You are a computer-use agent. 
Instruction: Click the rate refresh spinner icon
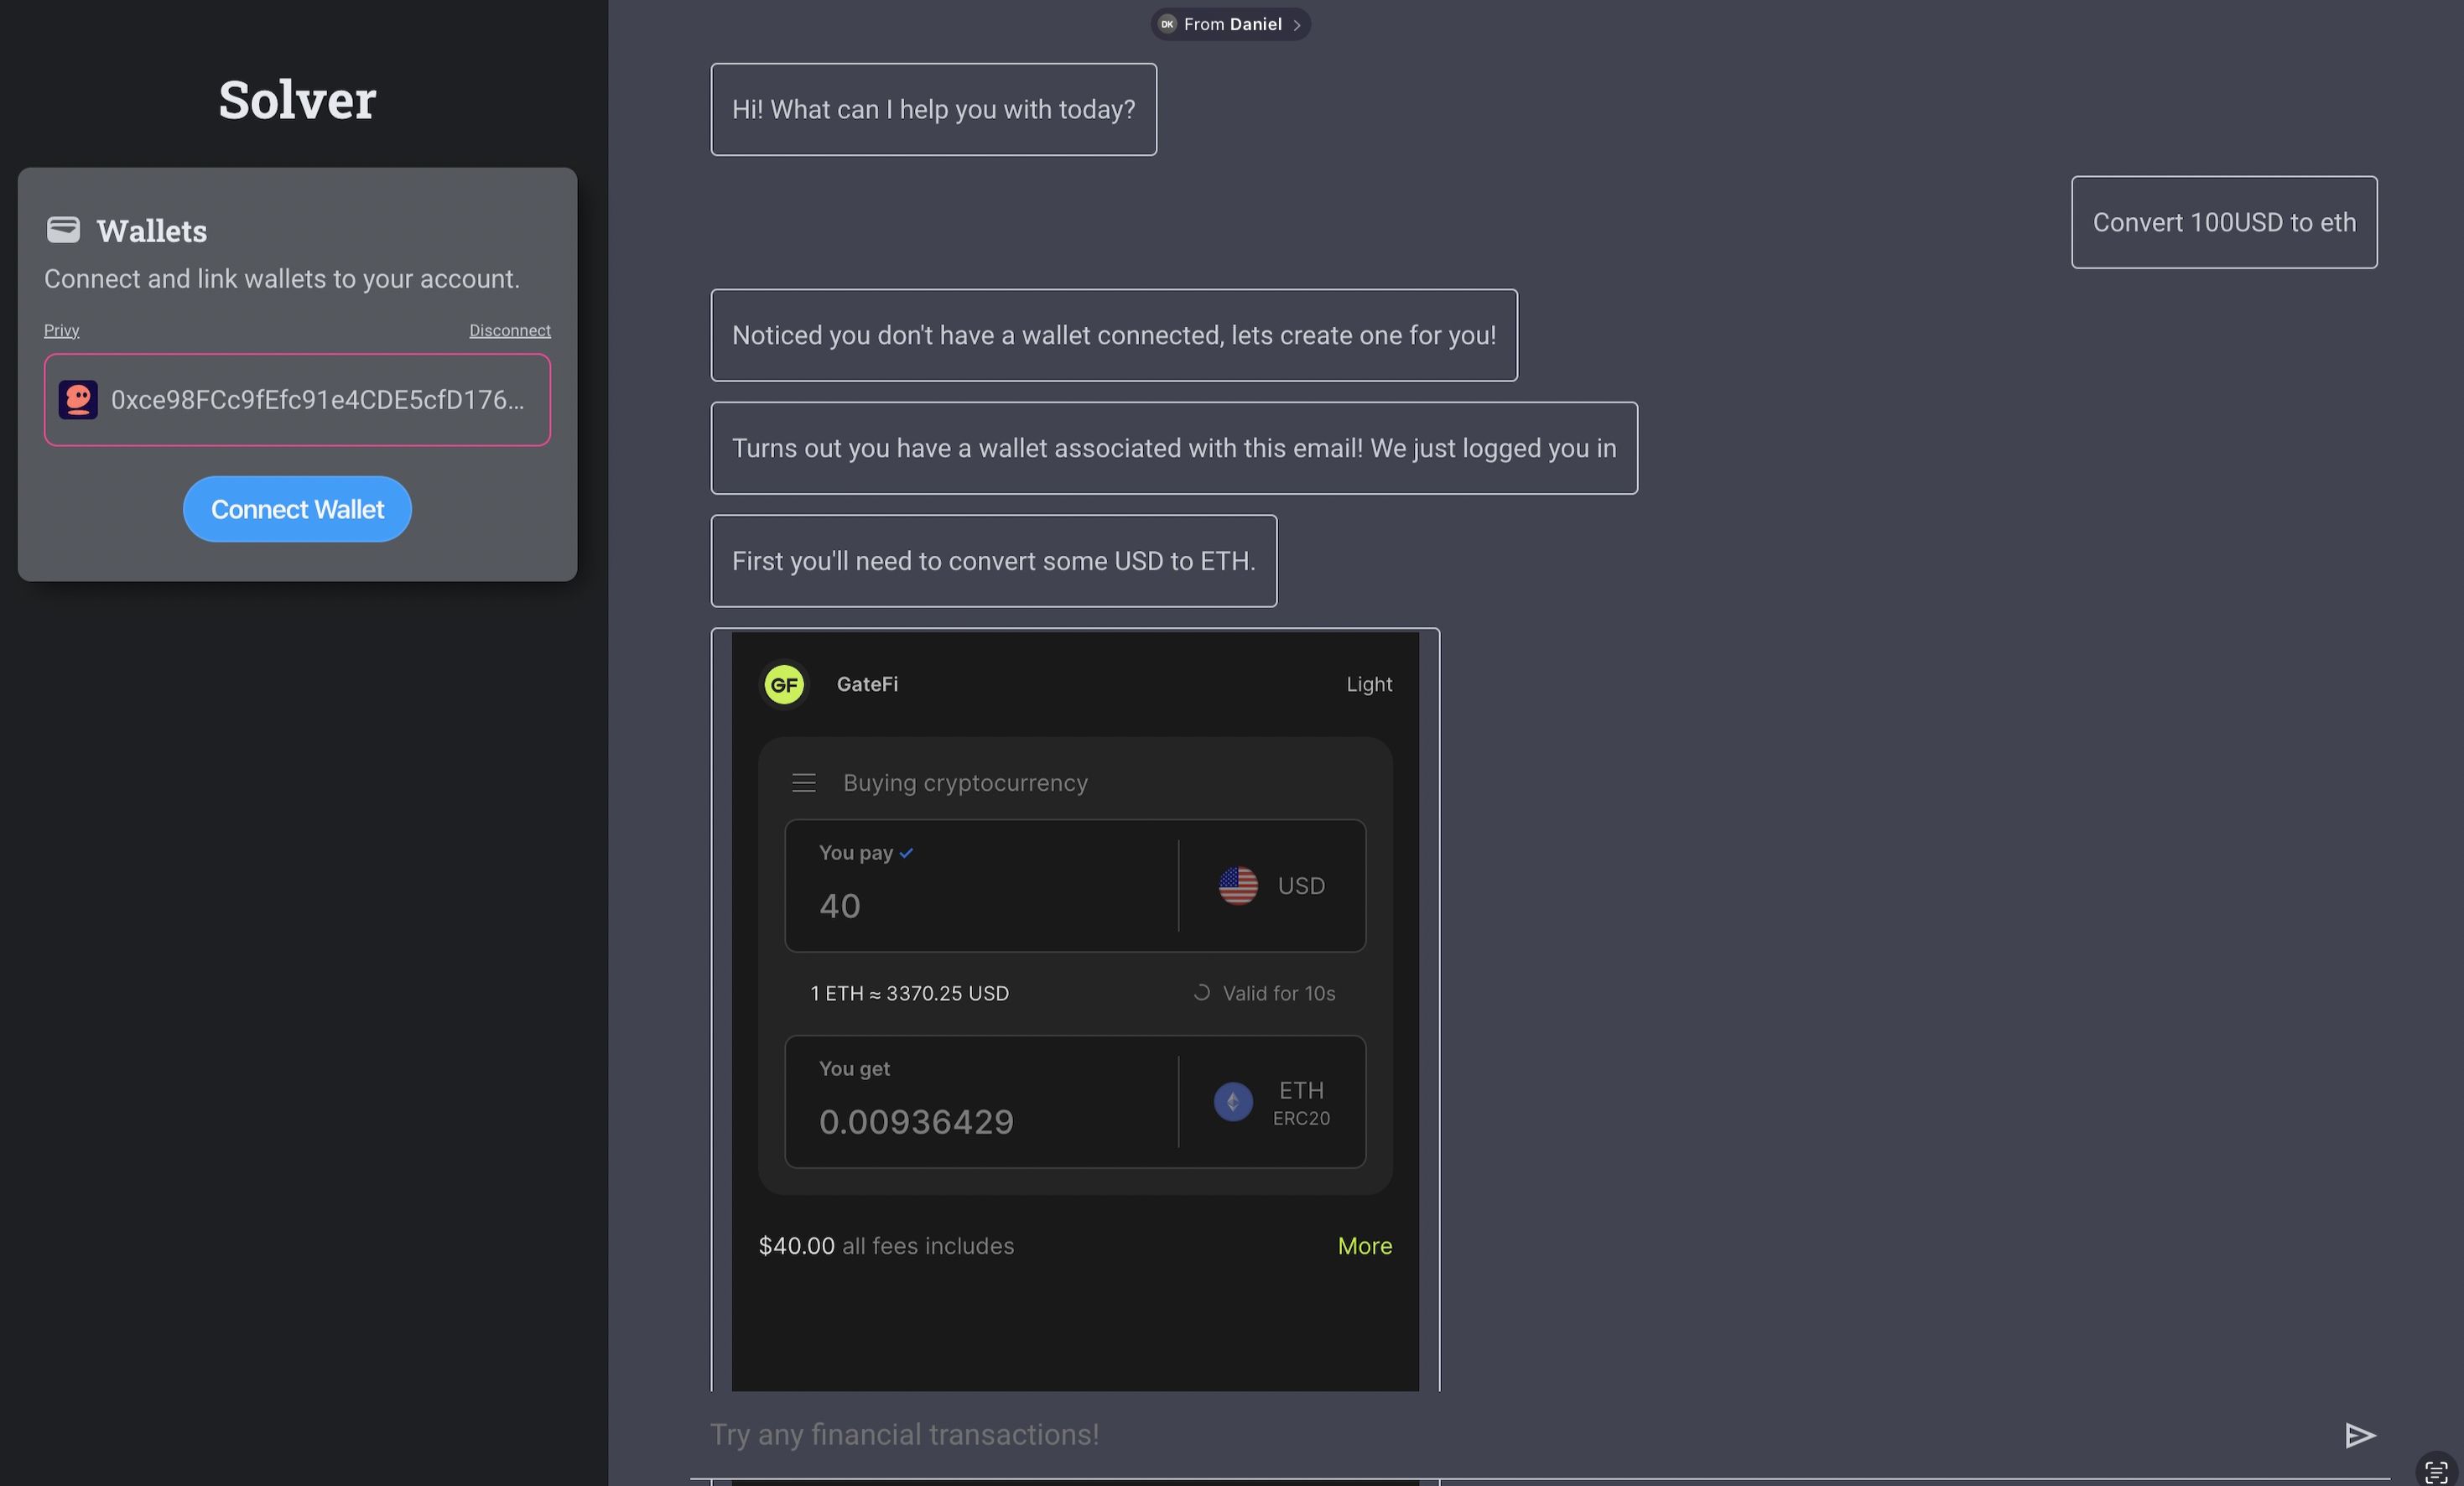(x=1202, y=993)
